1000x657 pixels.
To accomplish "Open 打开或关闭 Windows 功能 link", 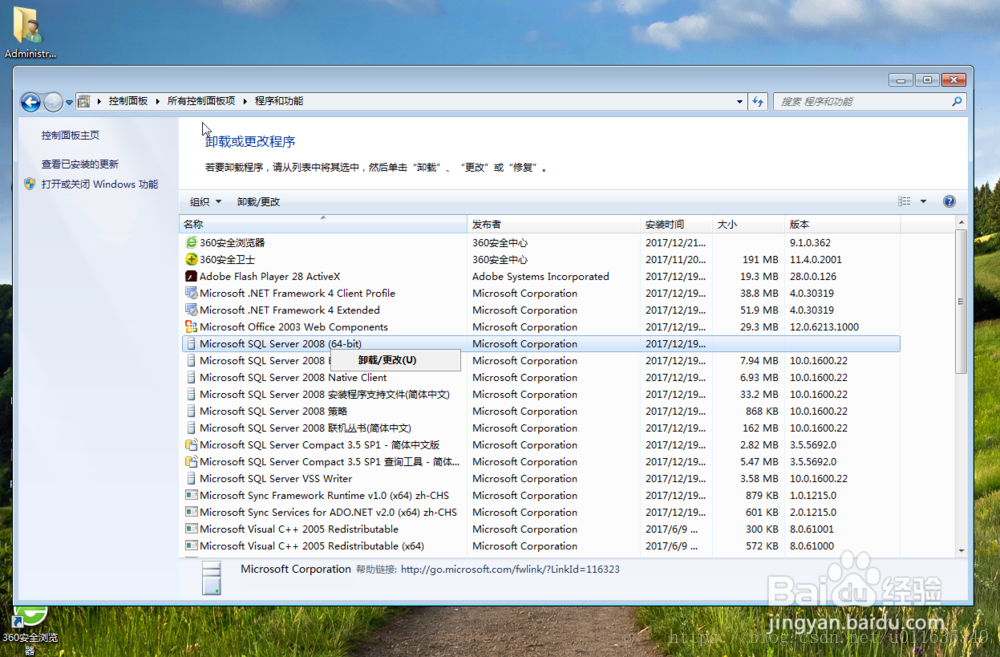I will (99, 184).
